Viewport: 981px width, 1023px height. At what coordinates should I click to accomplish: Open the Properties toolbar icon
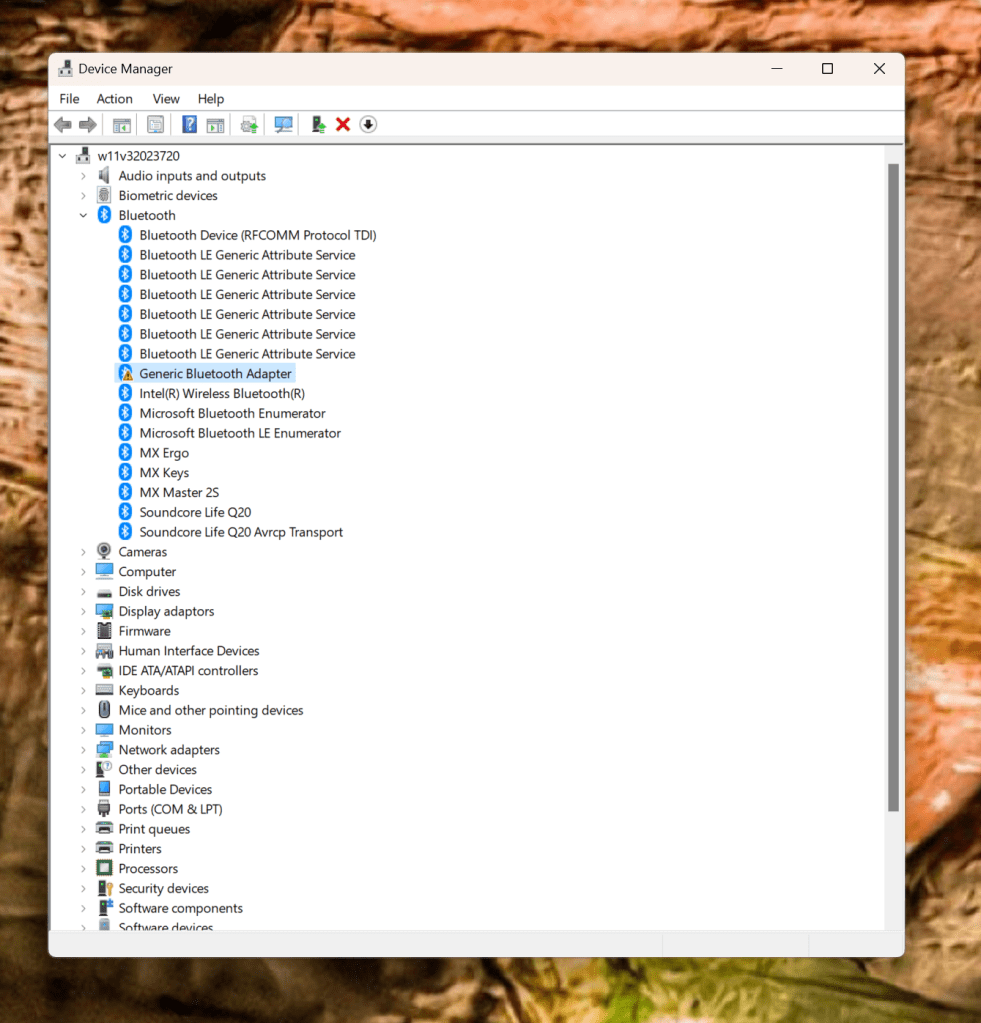[x=155, y=125]
